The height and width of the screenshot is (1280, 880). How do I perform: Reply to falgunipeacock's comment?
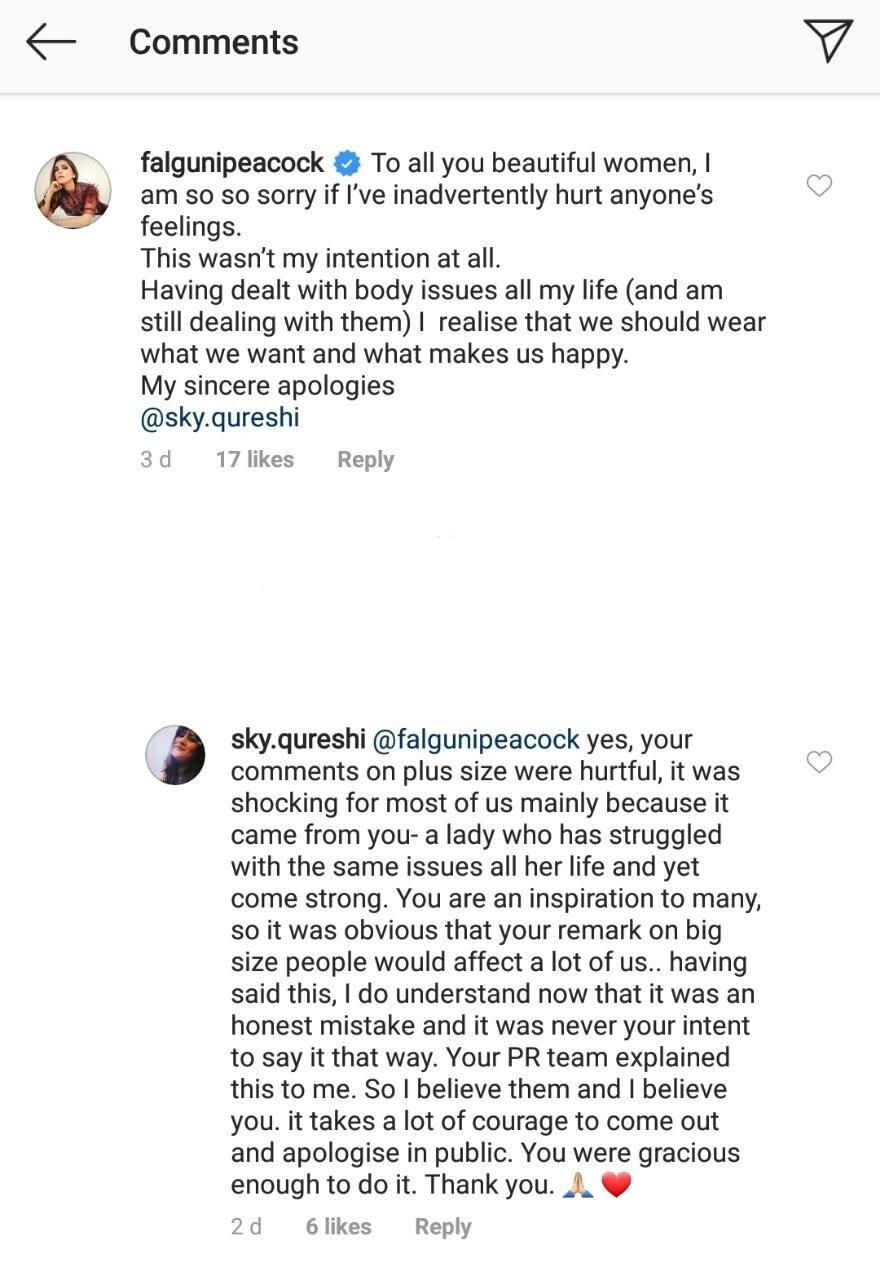(365, 460)
